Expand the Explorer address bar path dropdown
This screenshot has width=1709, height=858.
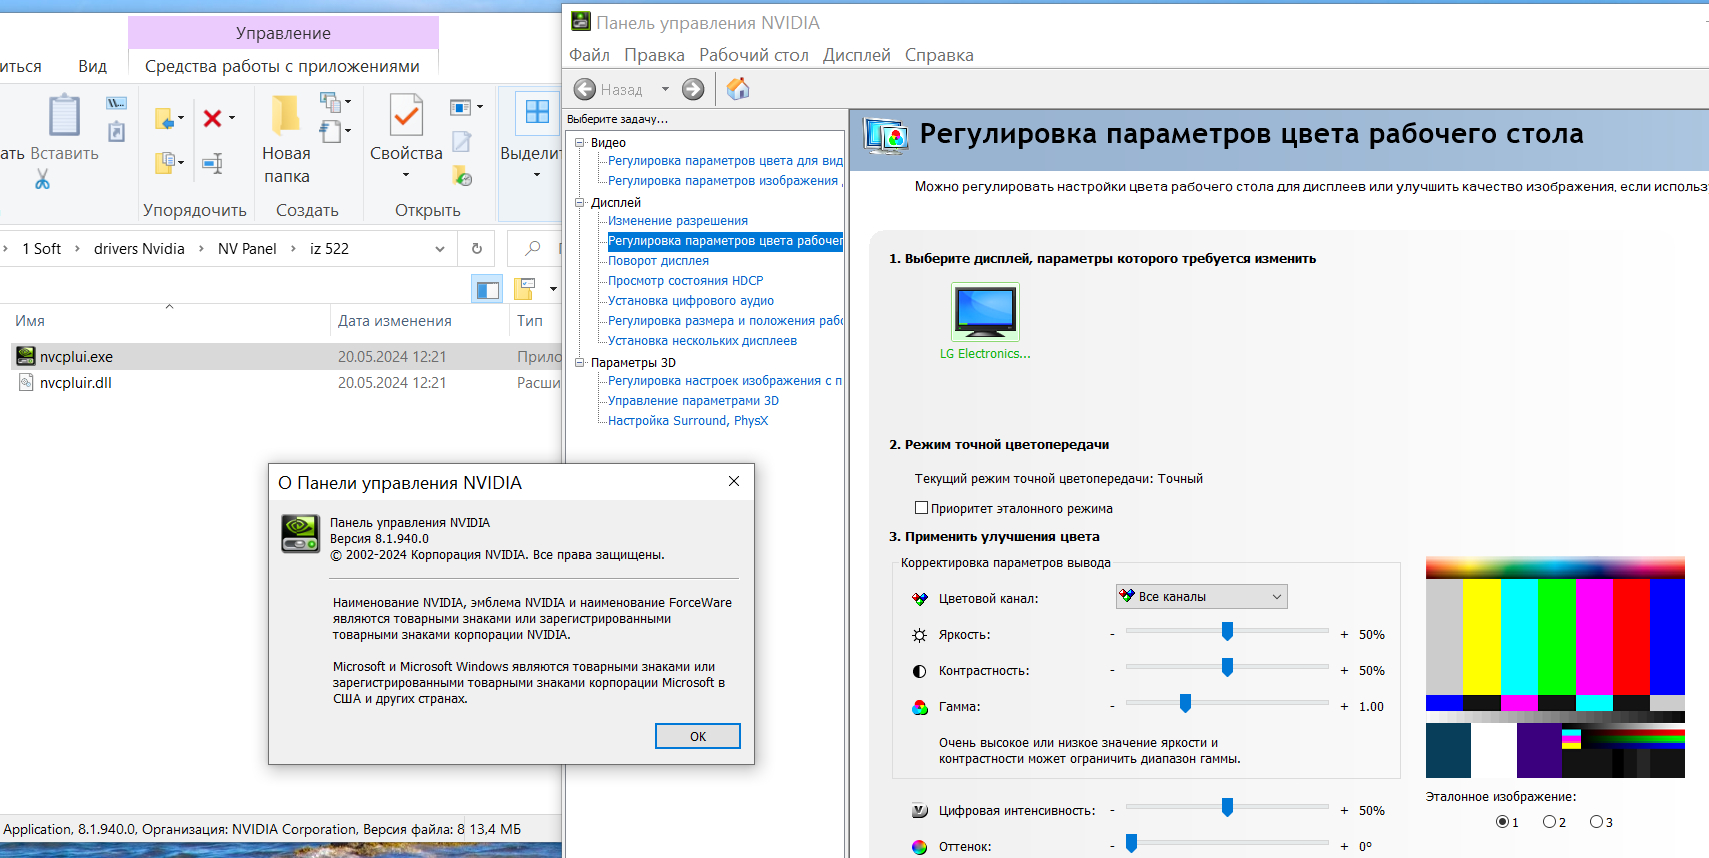pos(439,249)
